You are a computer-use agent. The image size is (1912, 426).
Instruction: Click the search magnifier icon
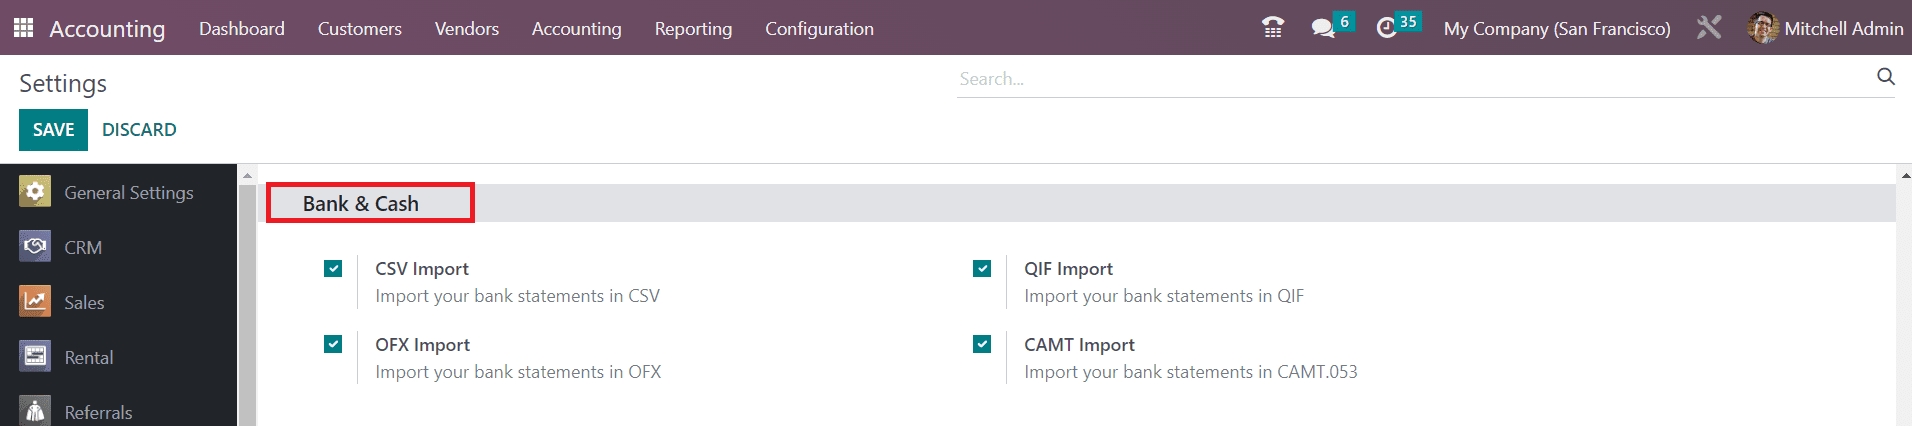(x=1885, y=77)
